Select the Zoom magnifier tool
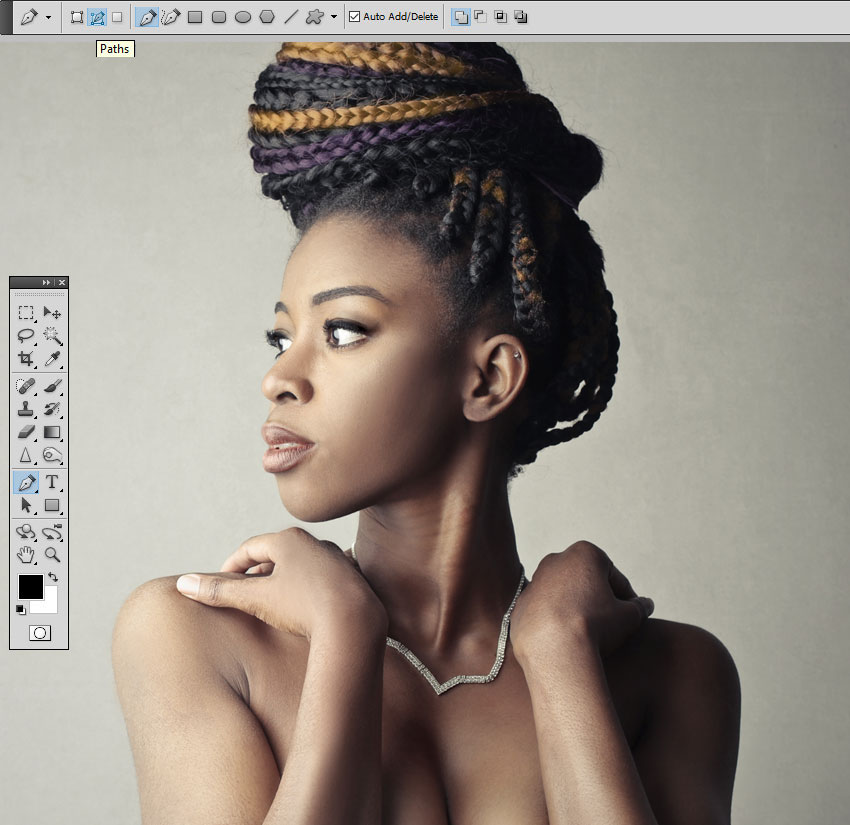The height and width of the screenshot is (825, 850). [52, 555]
